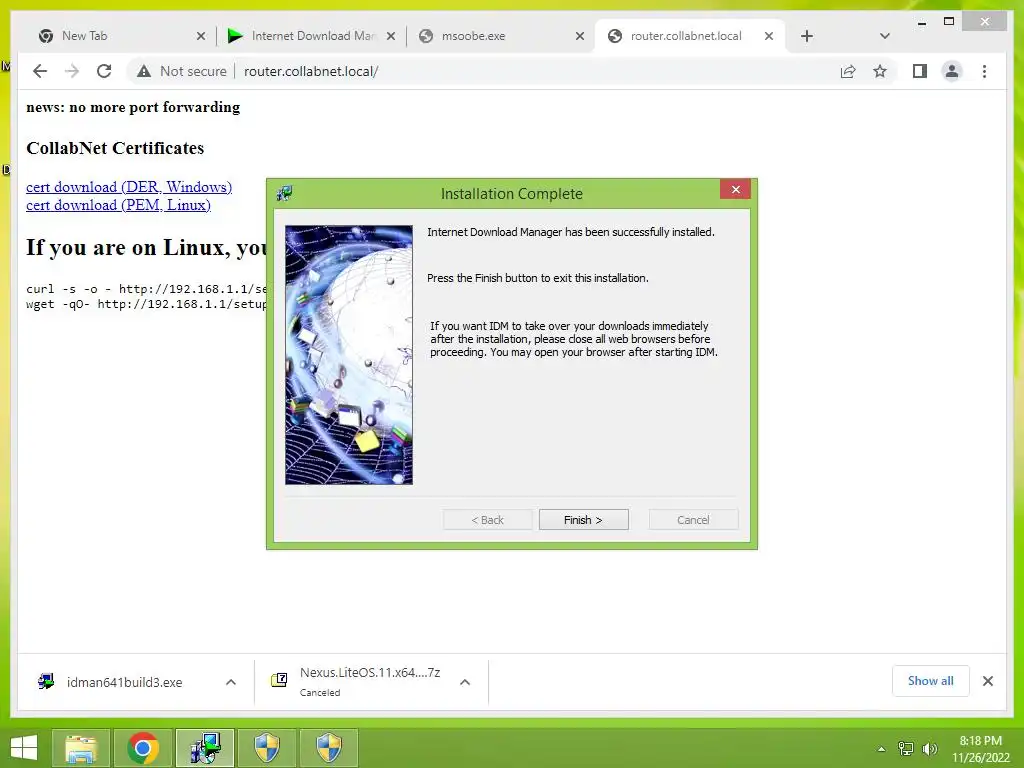Viewport: 1024px width, 768px height.
Task: Click the Cancel button in installer dialog
Action: click(x=693, y=520)
